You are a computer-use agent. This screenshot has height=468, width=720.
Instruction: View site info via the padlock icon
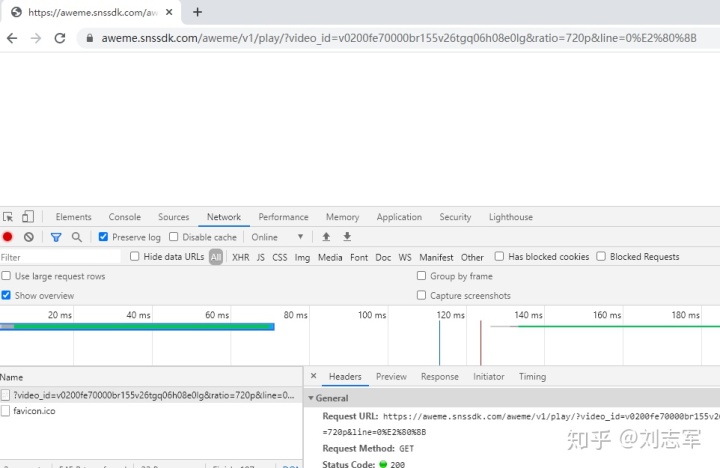tap(90, 38)
